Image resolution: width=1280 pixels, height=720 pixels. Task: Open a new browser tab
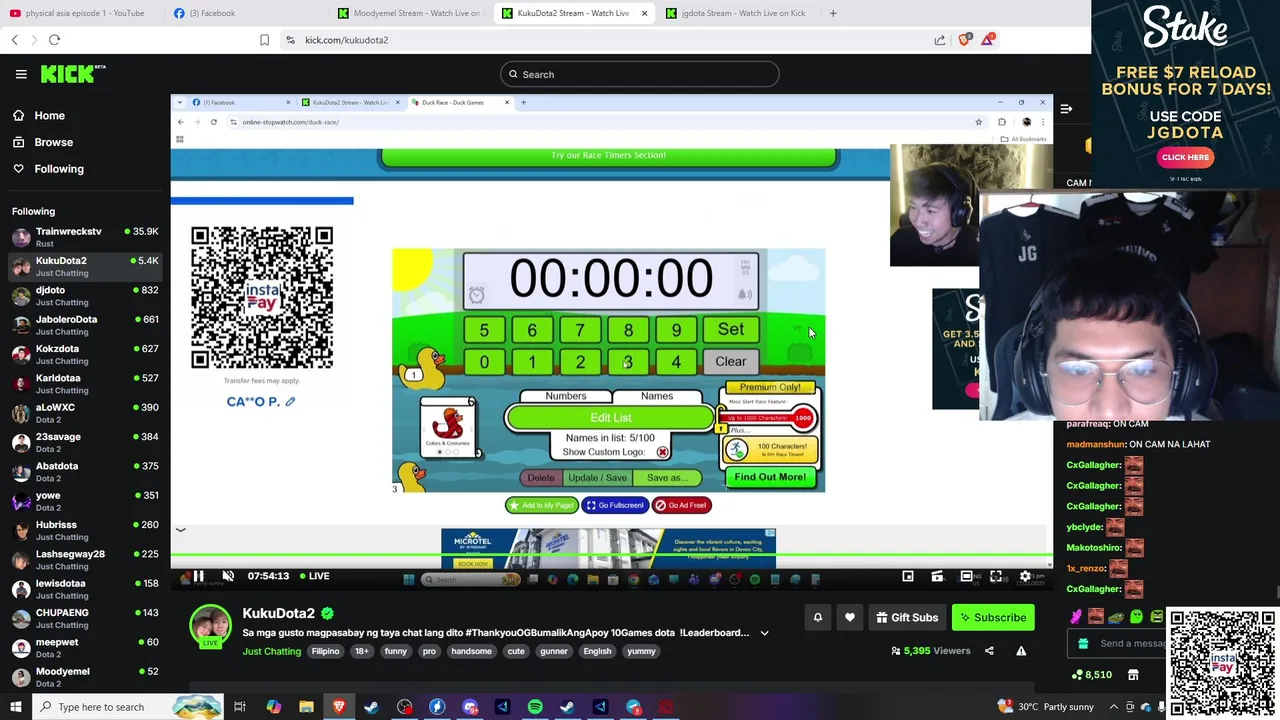[x=832, y=13]
